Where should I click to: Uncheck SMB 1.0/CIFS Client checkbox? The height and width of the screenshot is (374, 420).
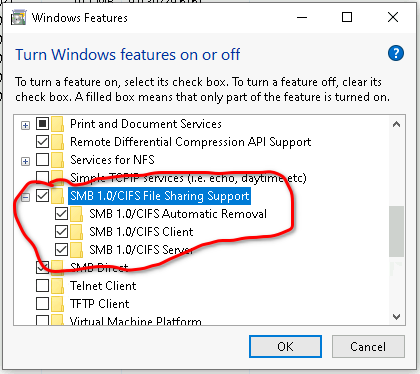(62, 232)
